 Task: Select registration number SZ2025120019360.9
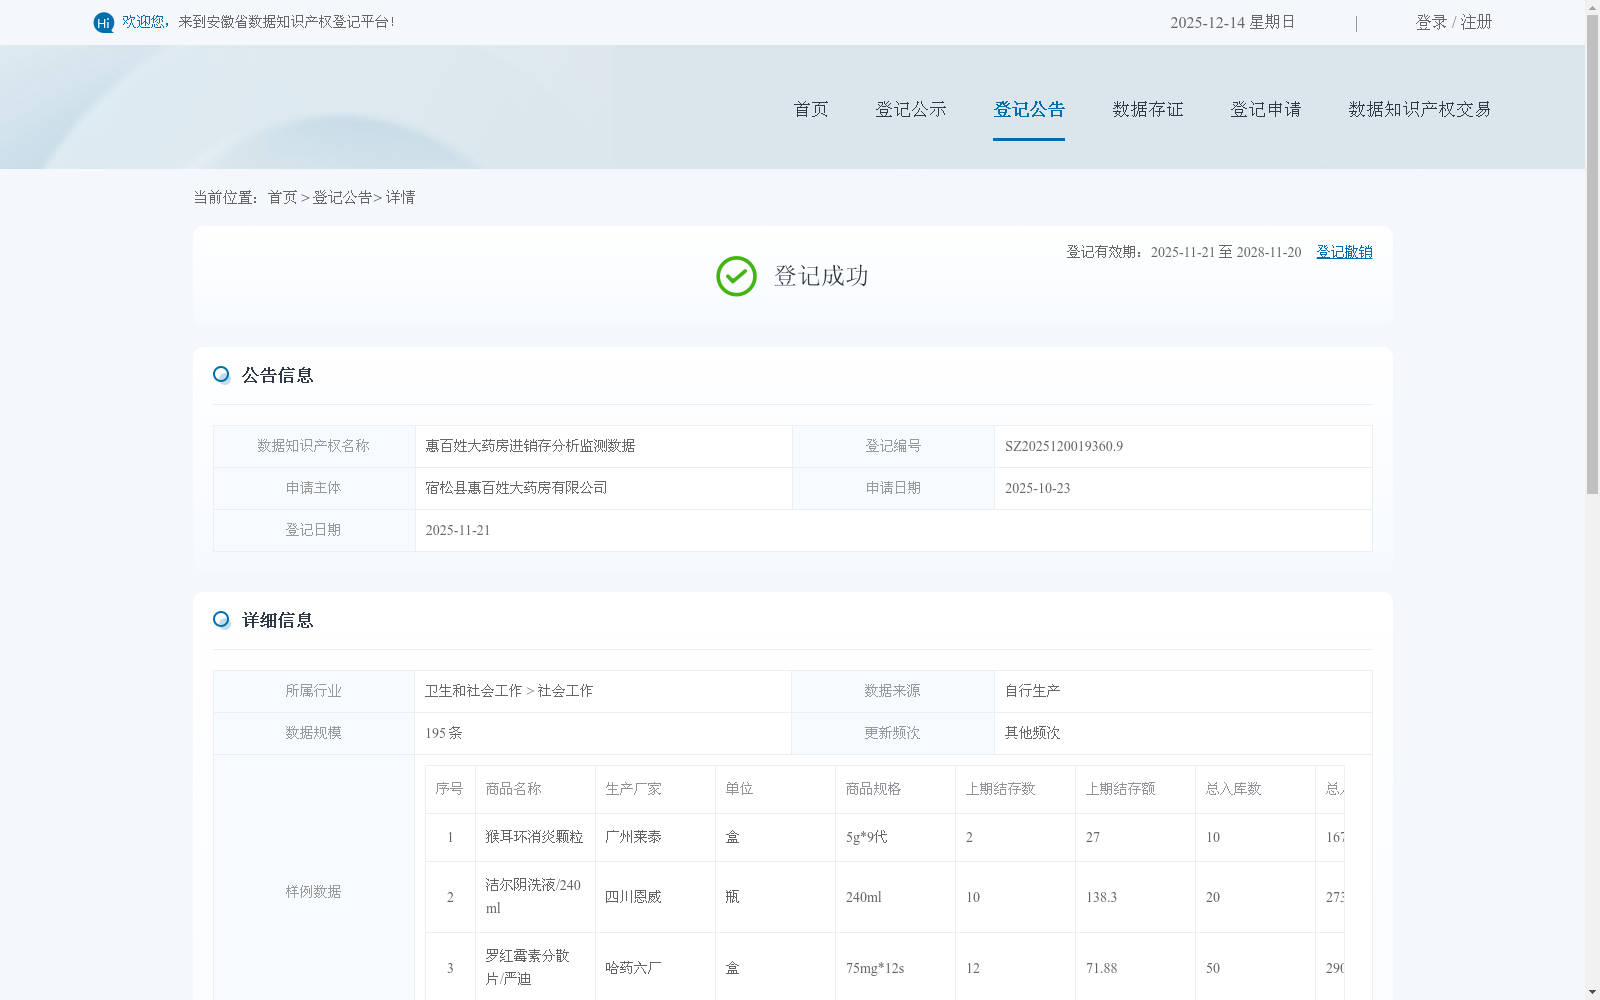pos(1064,446)
